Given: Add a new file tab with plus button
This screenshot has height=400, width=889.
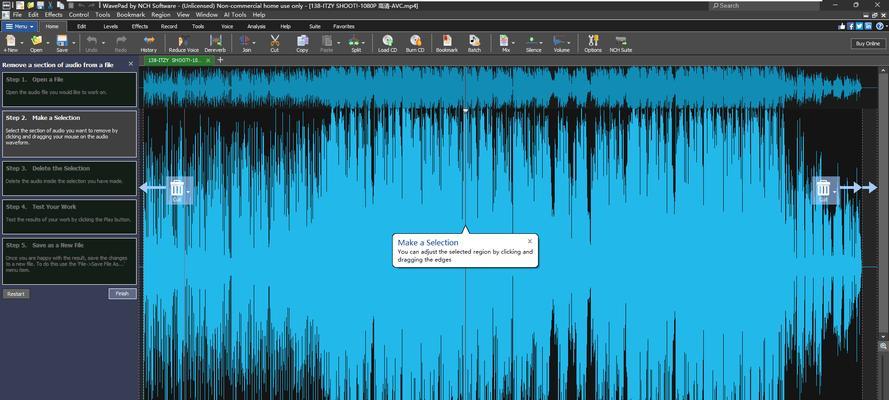Looking at the screenshot, I should (221, 59).
